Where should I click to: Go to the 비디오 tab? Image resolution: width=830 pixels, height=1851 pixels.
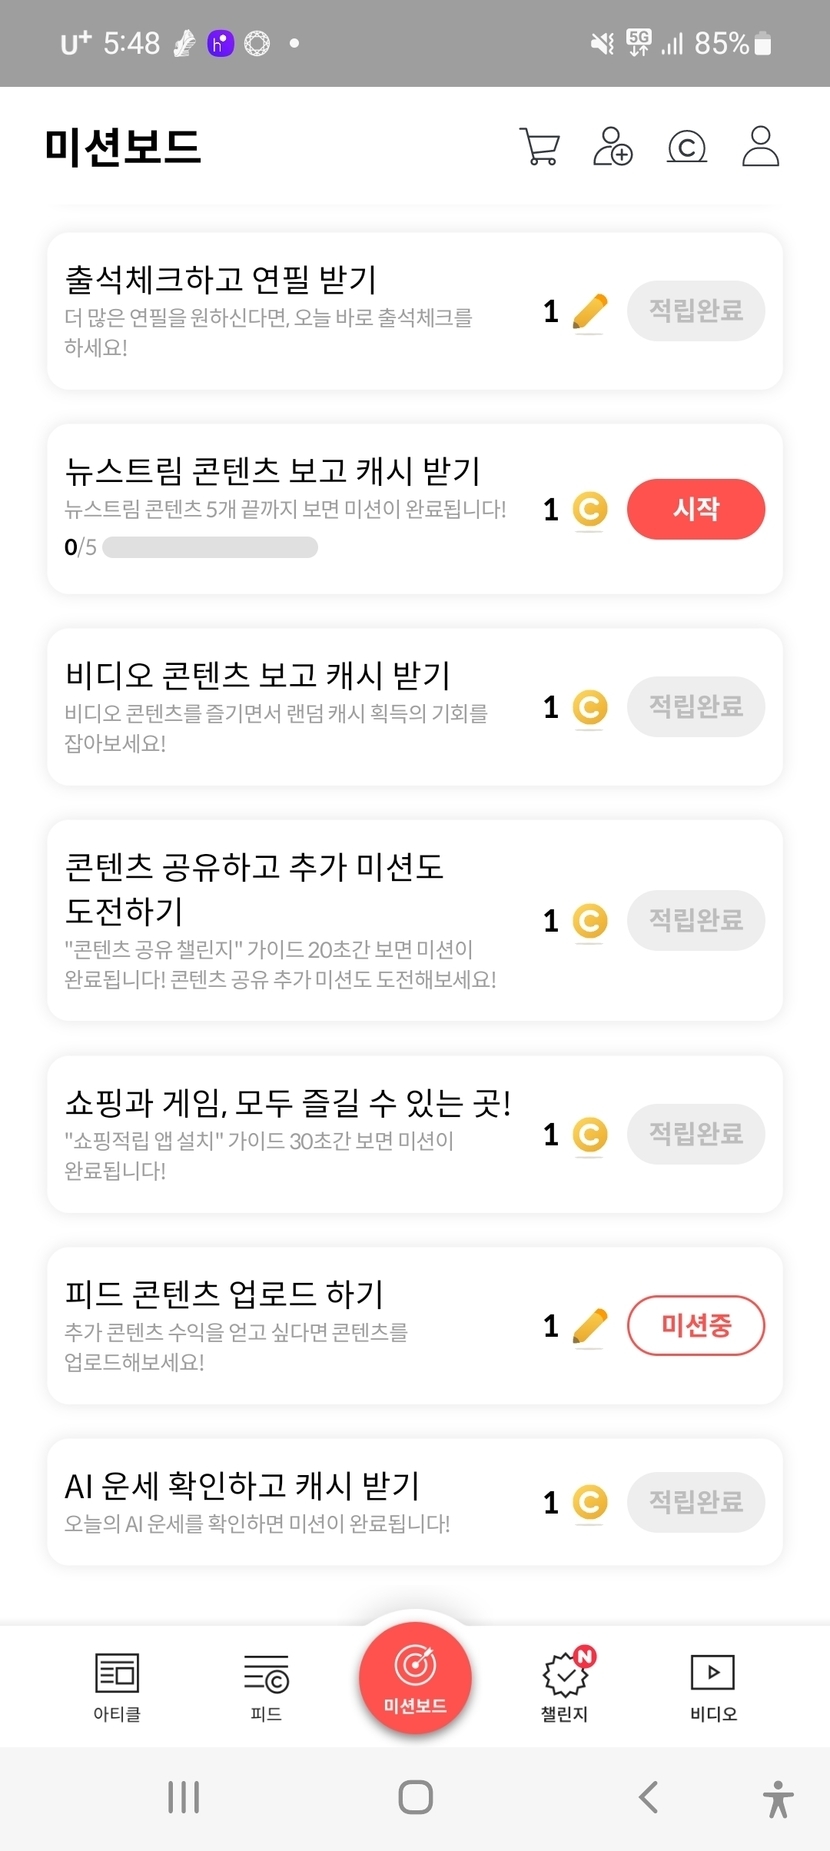click(x=713, y=1686)
